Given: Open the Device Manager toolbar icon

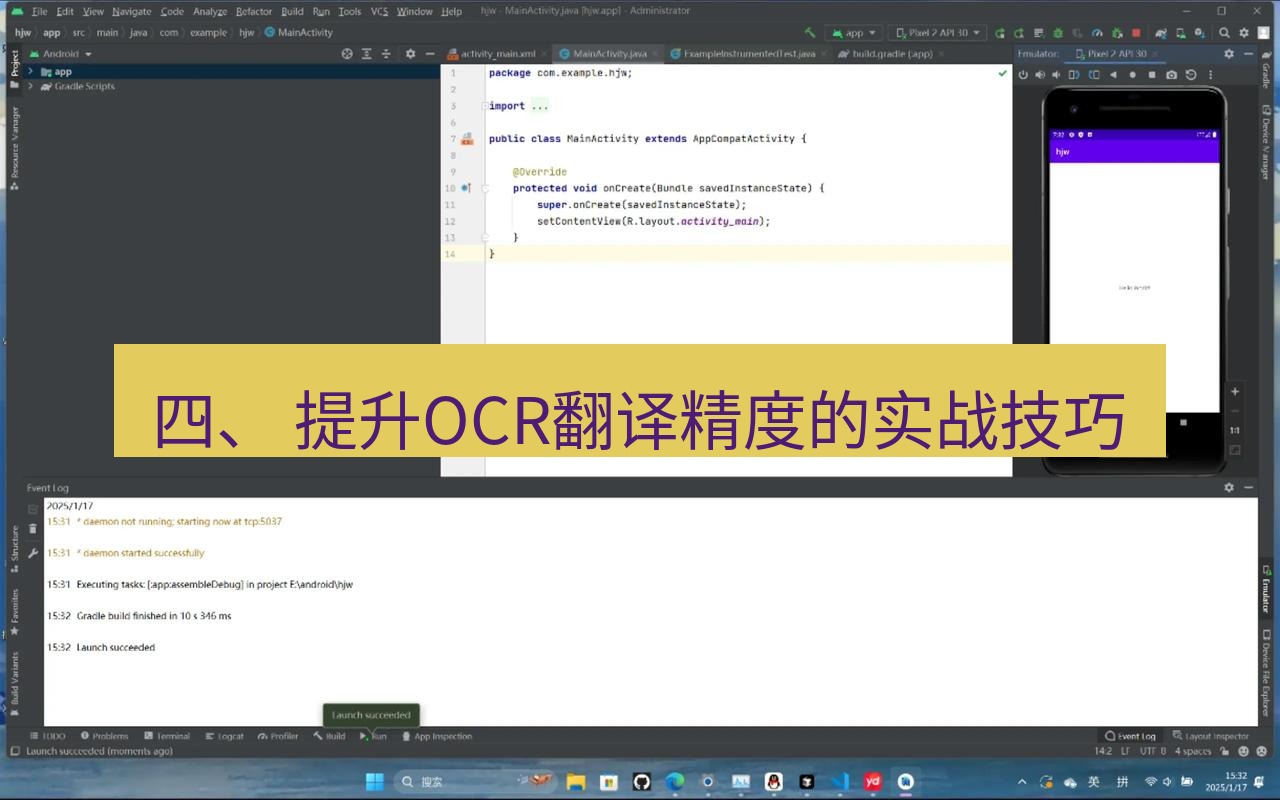Looking at the screenshot, I should [1181, 33].
